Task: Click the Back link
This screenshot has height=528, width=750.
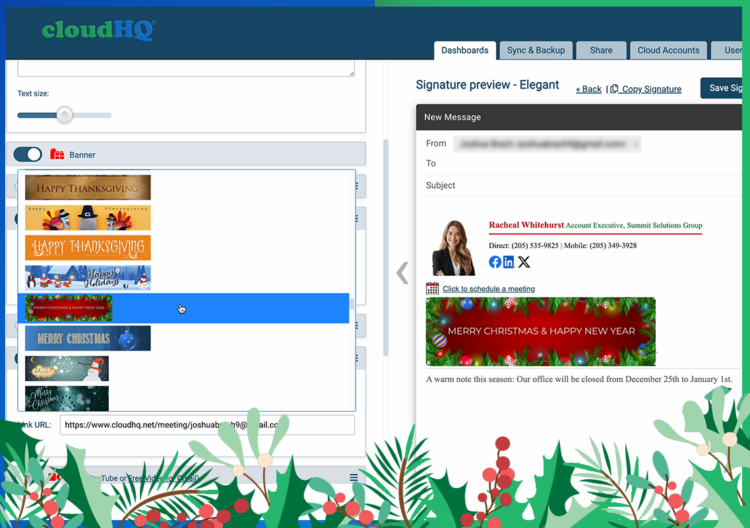Action: pos(589,89)
